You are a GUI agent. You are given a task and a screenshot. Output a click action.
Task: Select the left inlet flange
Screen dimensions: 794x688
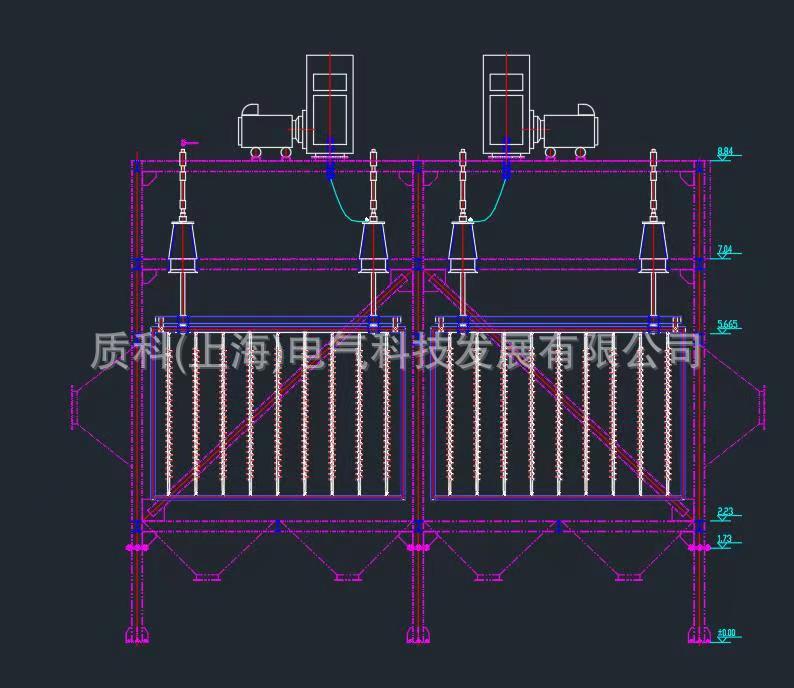coord(74,407)
